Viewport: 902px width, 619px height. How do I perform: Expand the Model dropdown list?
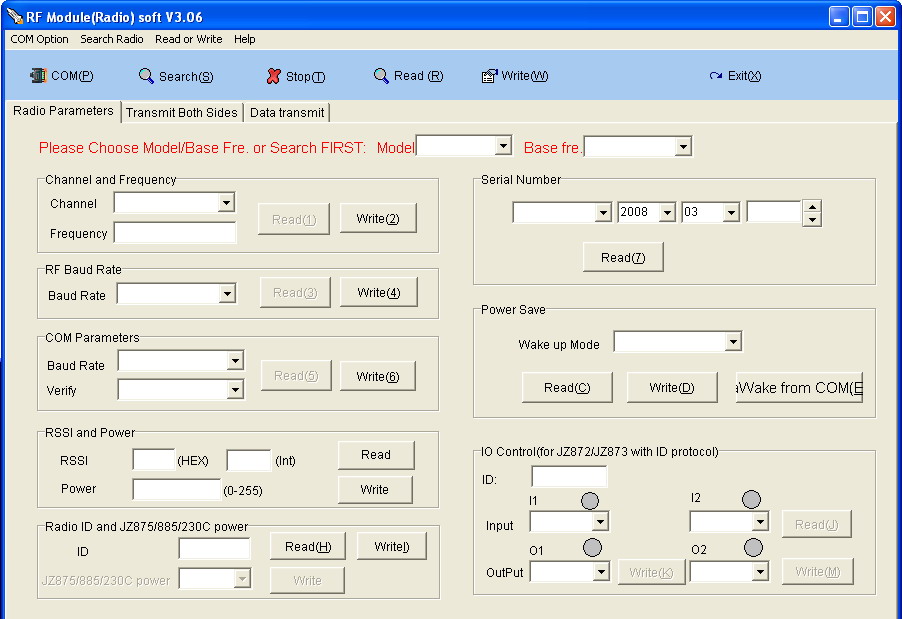(503, 146)
